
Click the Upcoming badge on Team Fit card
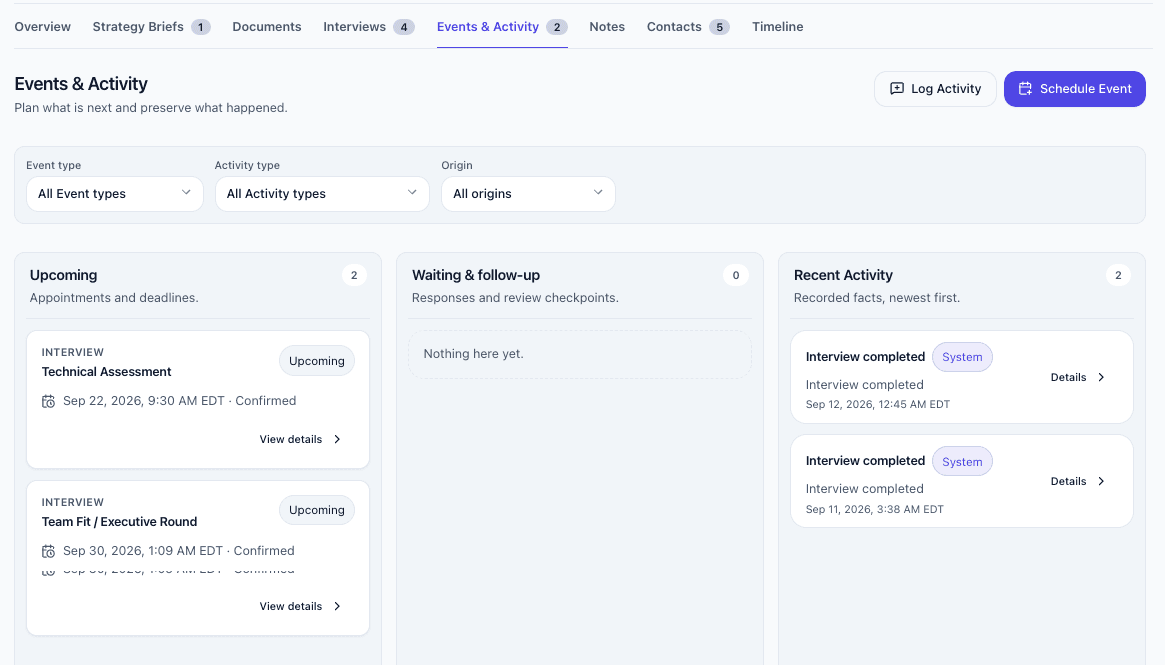tap(317, 510)
